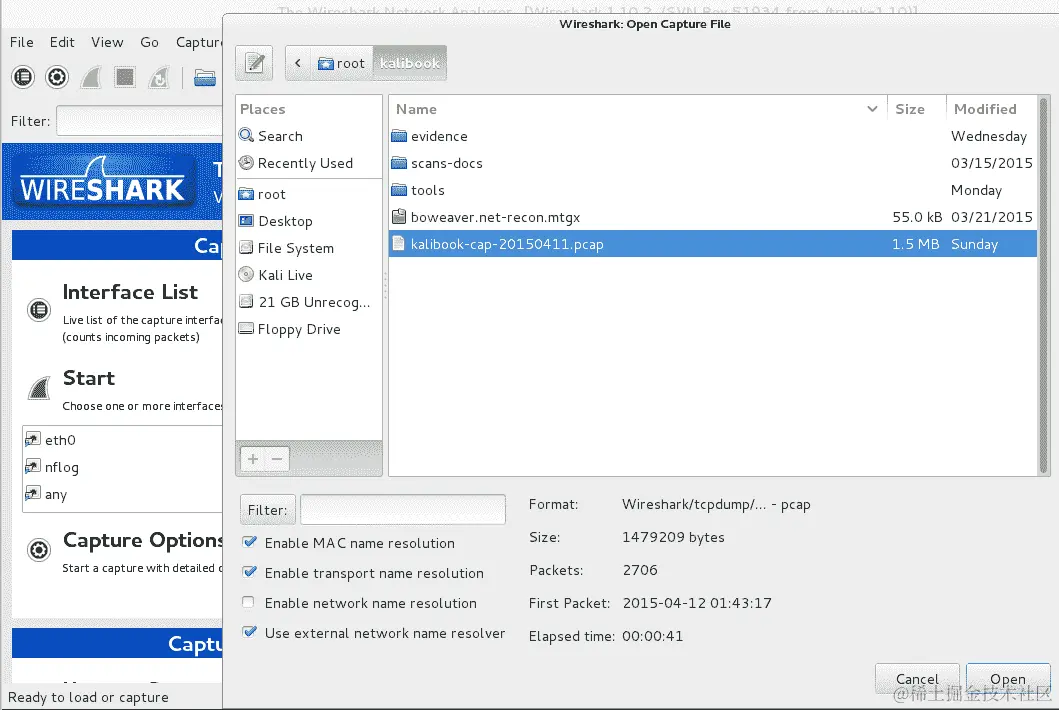This screenshot has height=710, width=1059.
Task: Uncheck Use external network name resolver
Action: [x=249, y=632]
